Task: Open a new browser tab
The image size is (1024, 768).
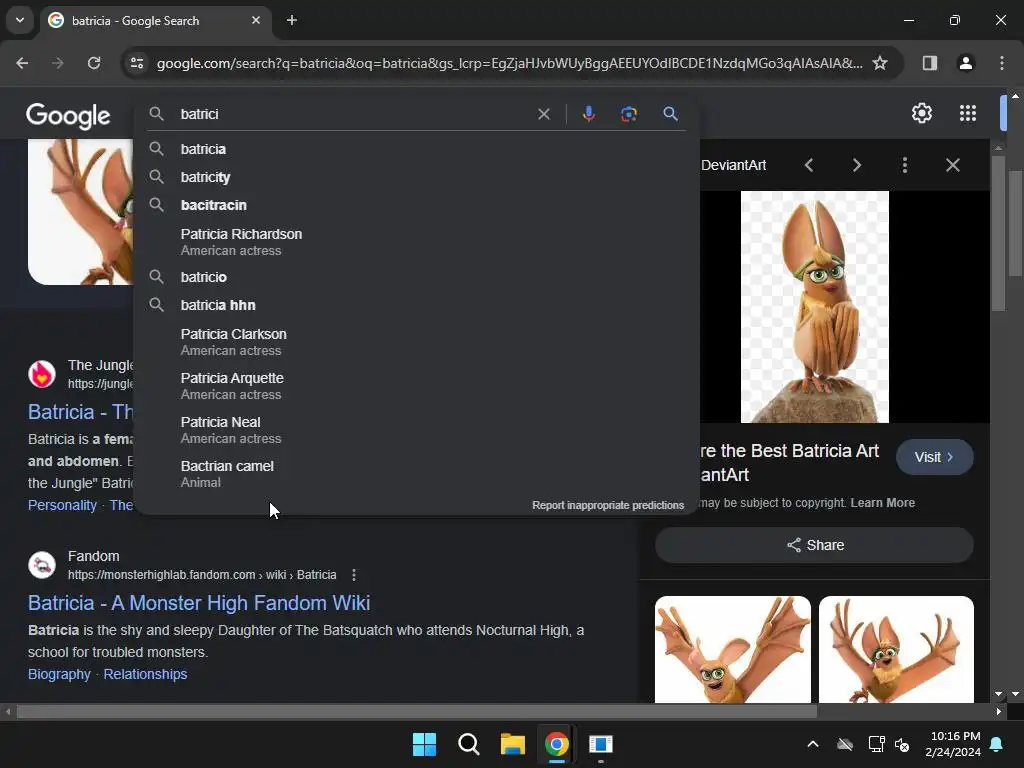Action: point(292,20)
